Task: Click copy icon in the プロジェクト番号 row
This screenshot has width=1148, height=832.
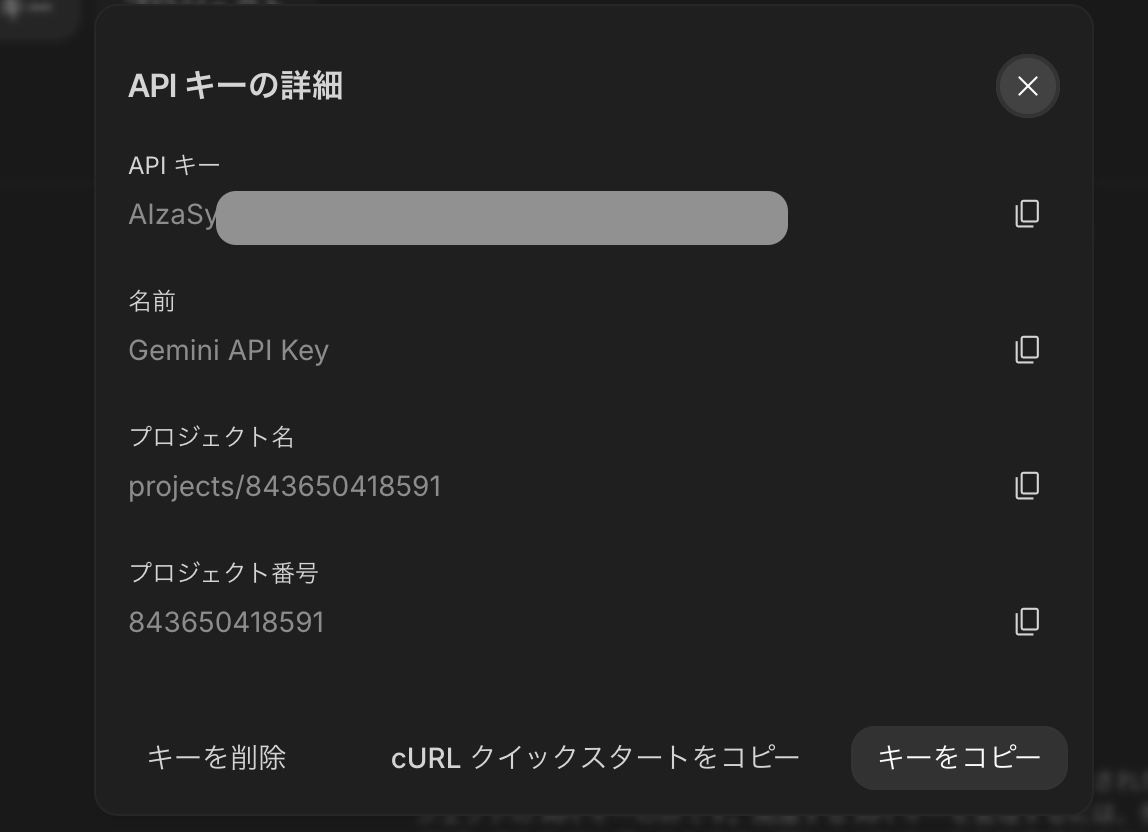Action: tap(1027, 622)
